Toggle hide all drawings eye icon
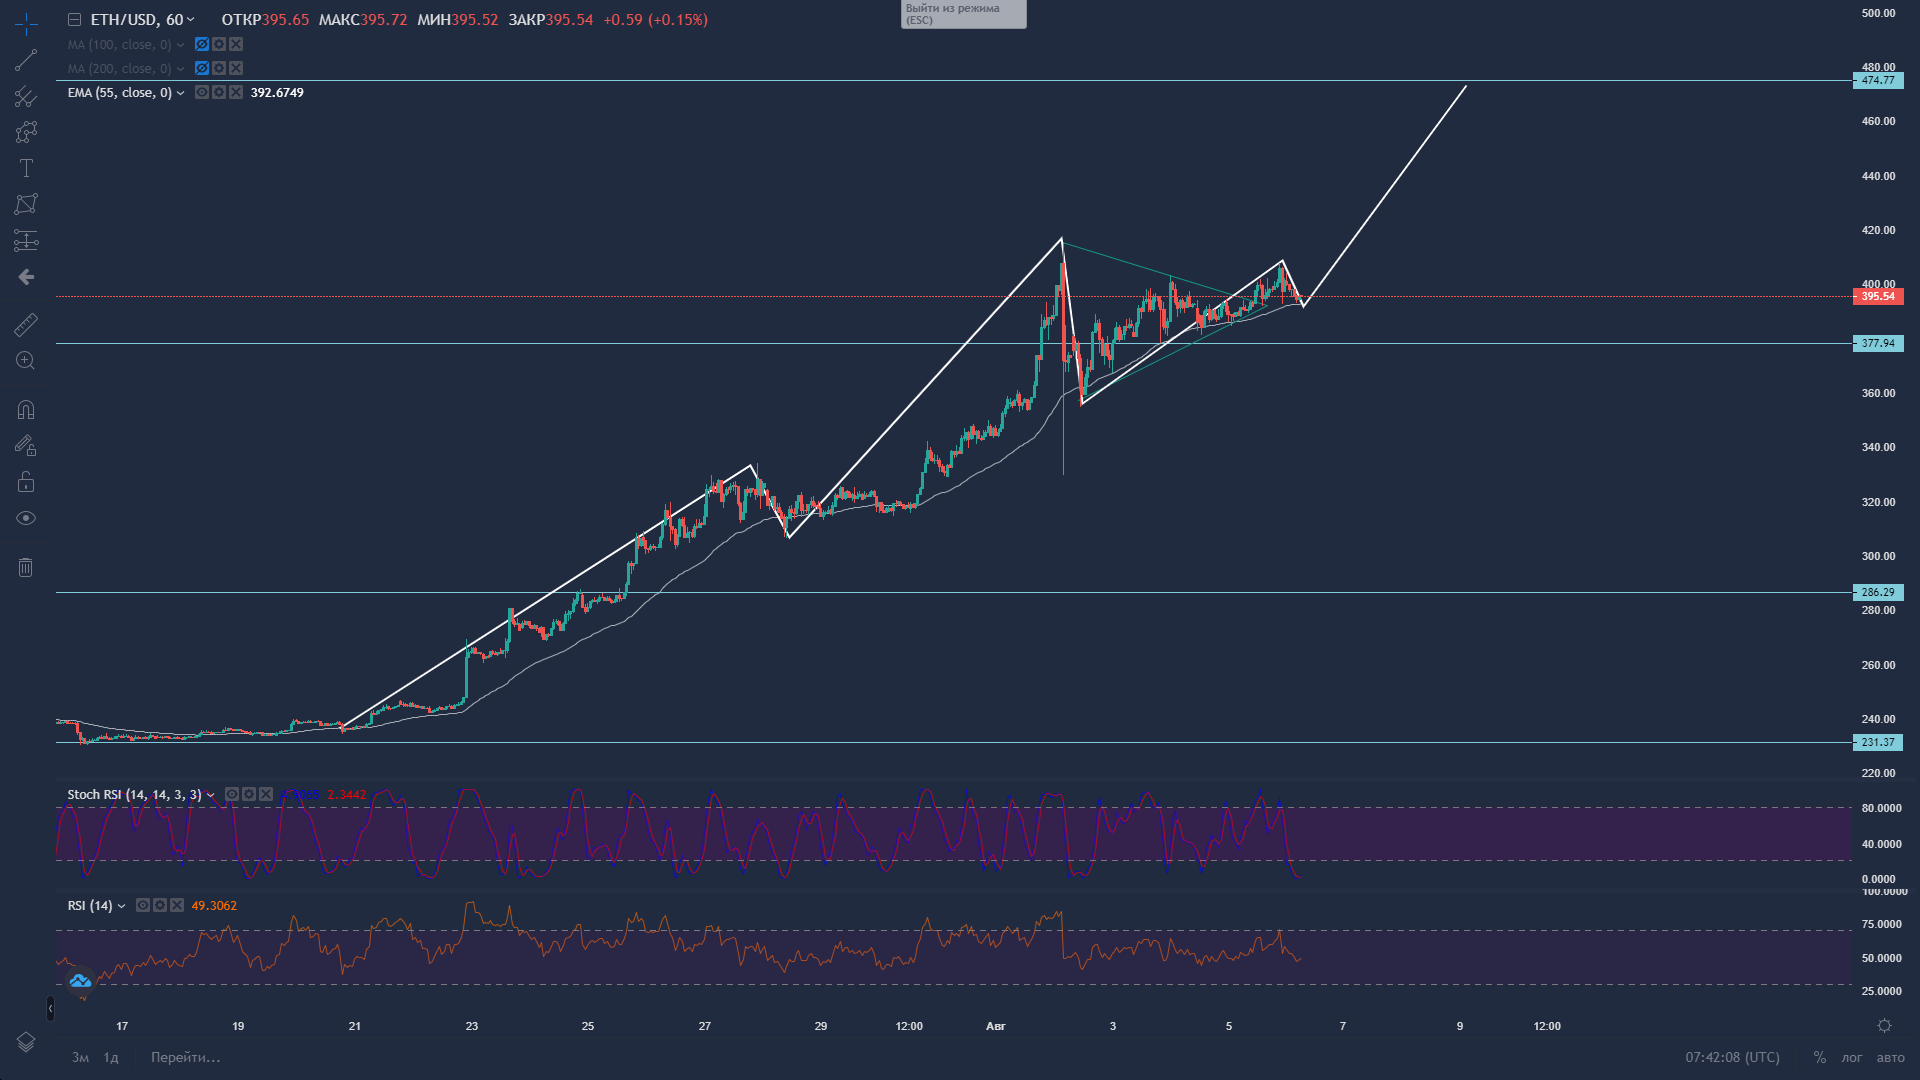The image size is (1920, 1080). tap(26, 518)
